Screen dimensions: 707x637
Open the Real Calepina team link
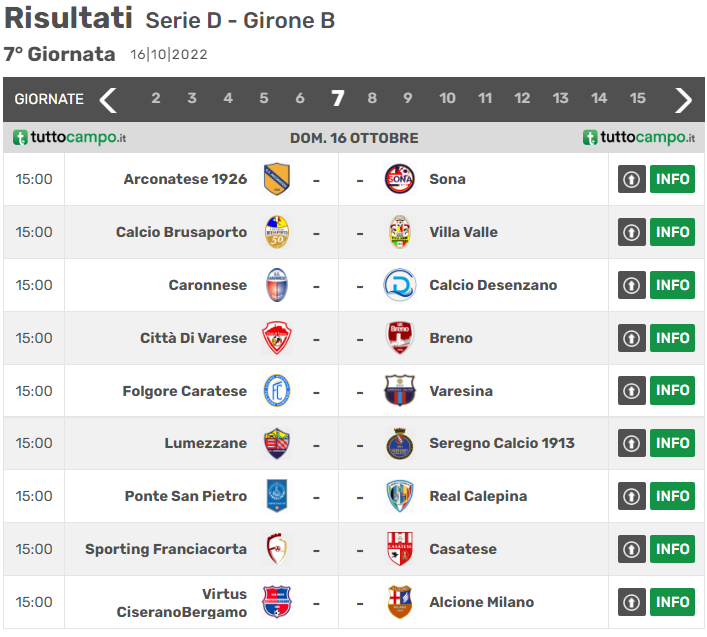tap(478, 496)
